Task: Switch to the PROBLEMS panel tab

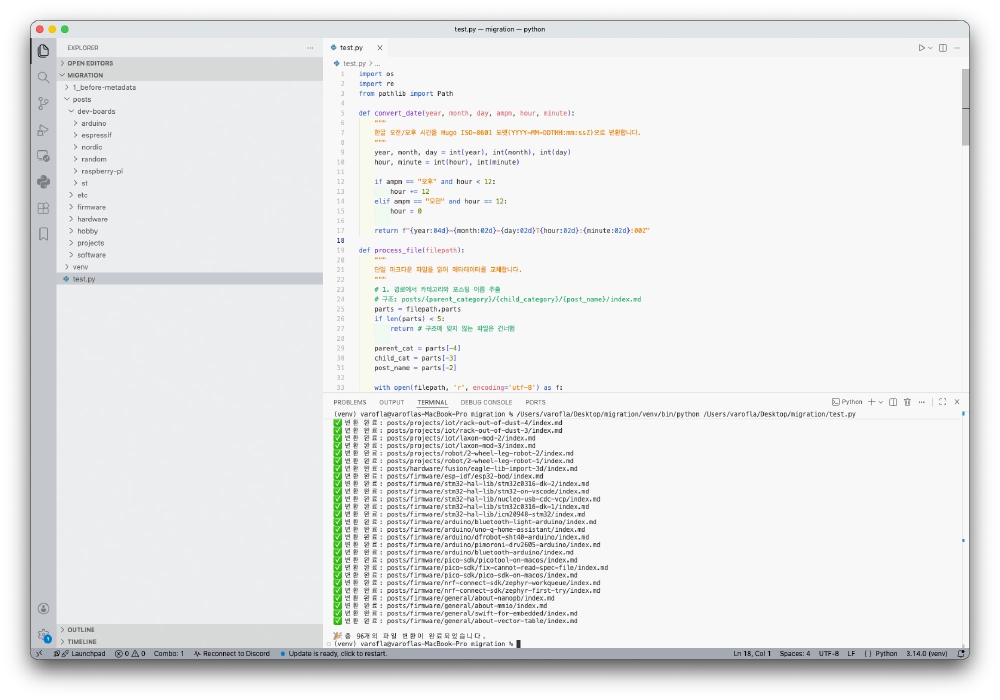Action: (x=349, y=402)
